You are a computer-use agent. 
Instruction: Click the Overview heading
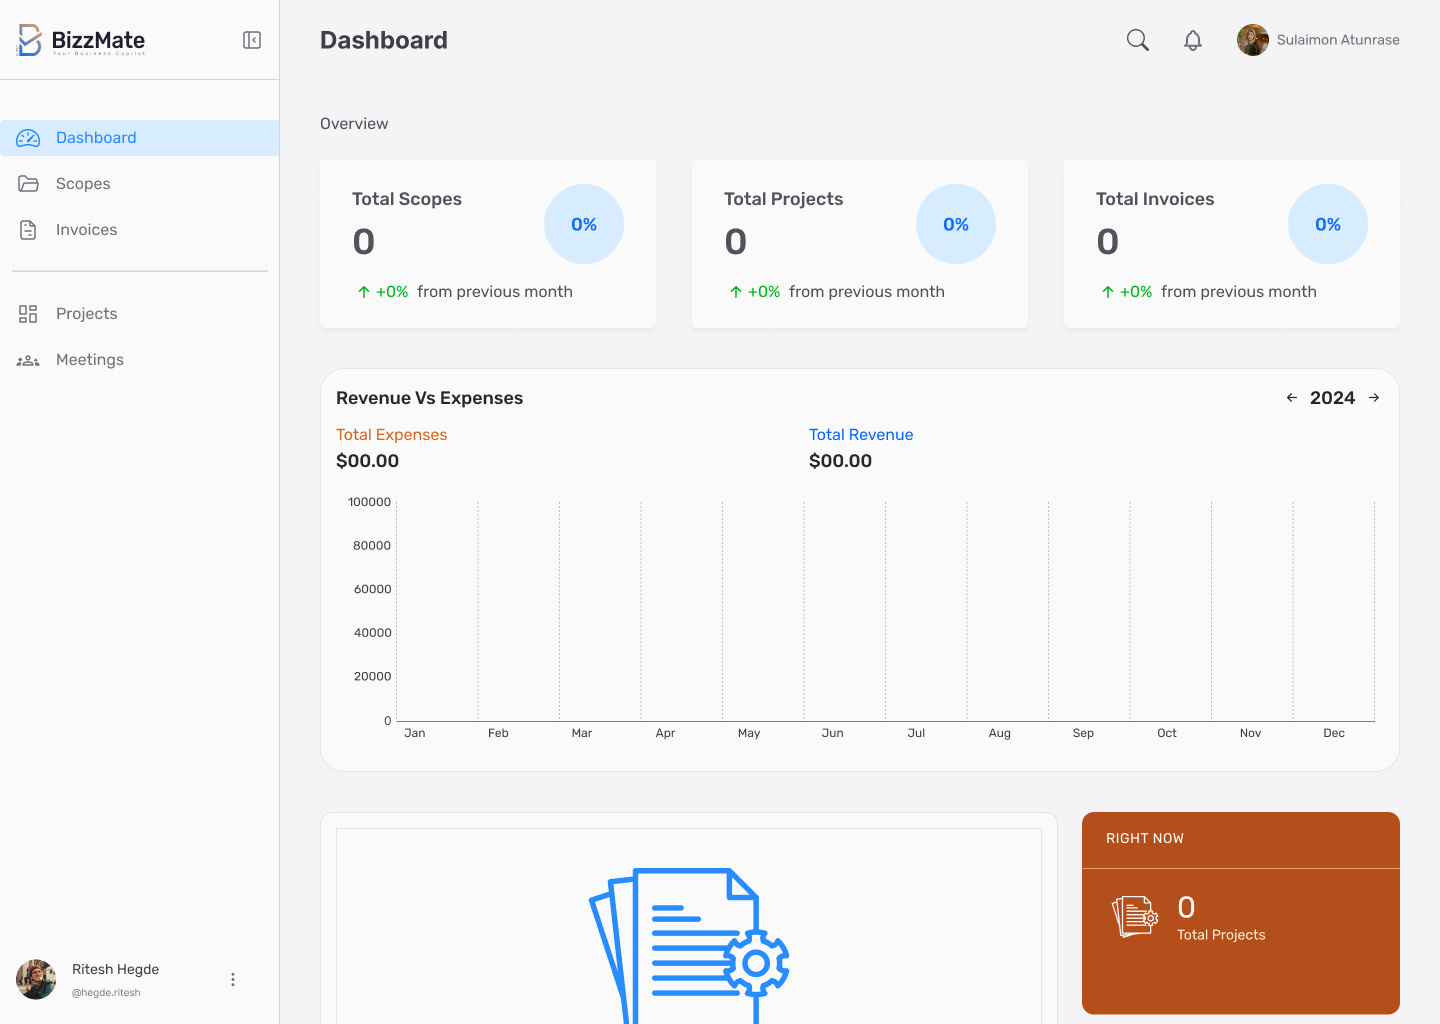[354, 124]
